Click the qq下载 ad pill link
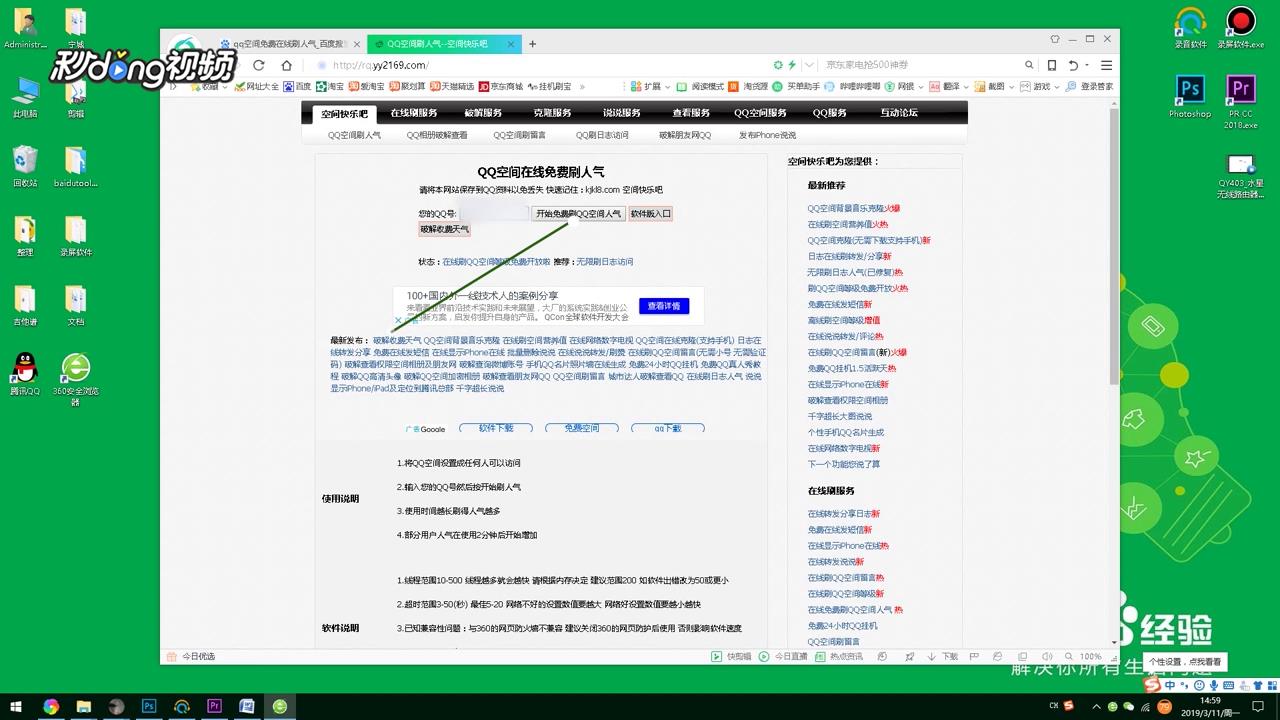Screen dimensions: 1280x720 668,428
